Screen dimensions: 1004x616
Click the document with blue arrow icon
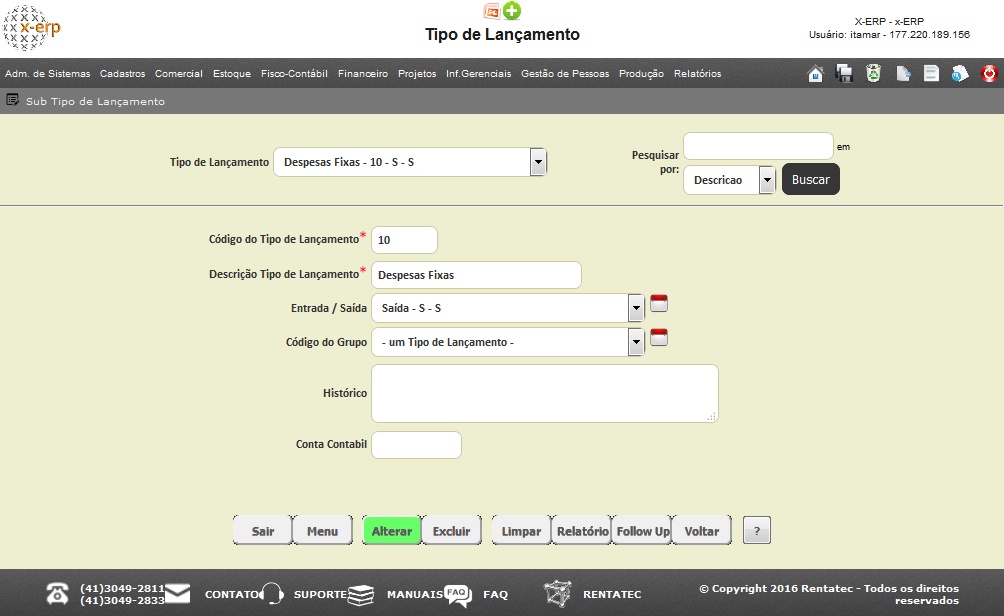903,74
